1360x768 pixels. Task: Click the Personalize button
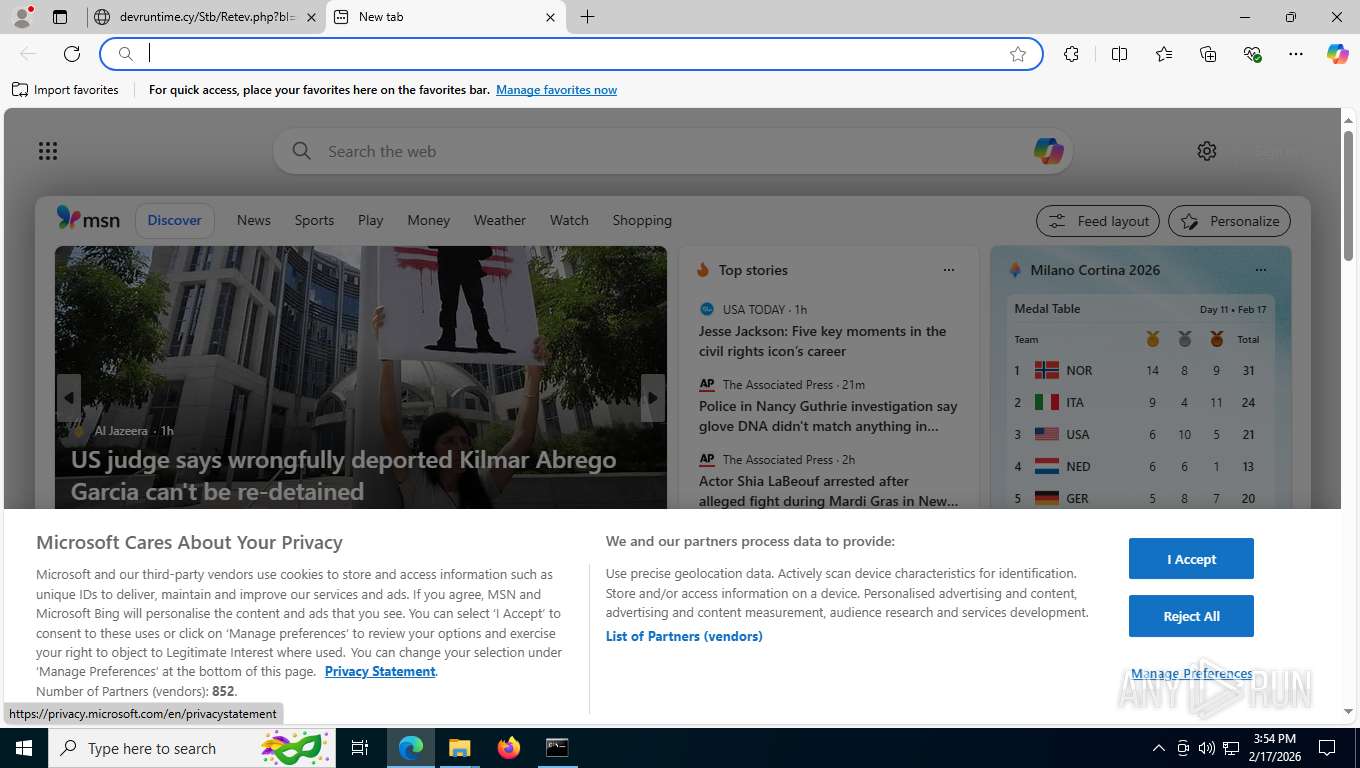1230,221
